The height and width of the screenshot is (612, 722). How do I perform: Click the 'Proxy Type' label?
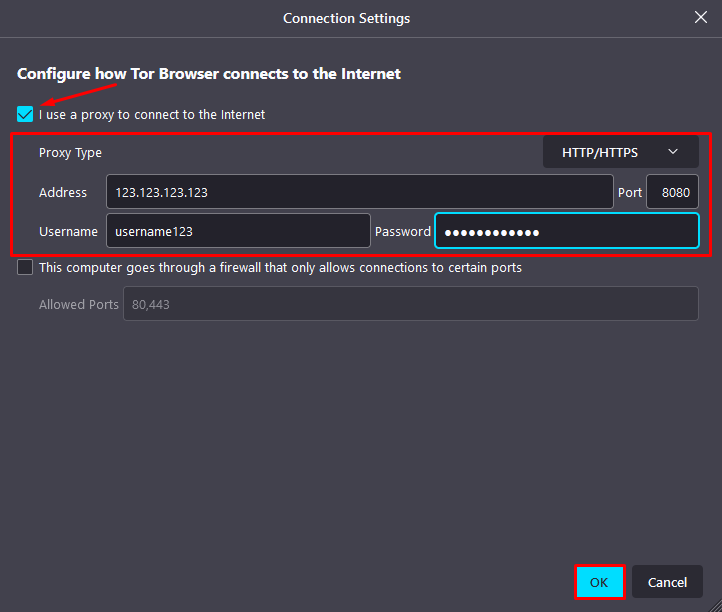point(70,152)
